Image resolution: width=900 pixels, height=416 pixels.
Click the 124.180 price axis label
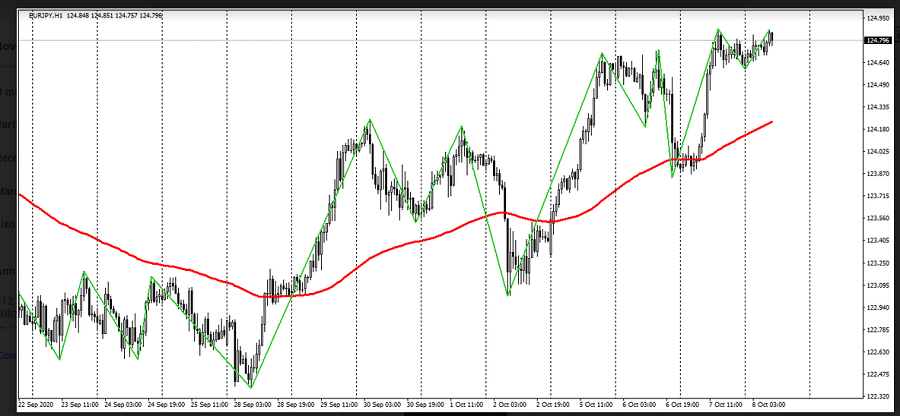pyautogui.click(x=879, y=130)
